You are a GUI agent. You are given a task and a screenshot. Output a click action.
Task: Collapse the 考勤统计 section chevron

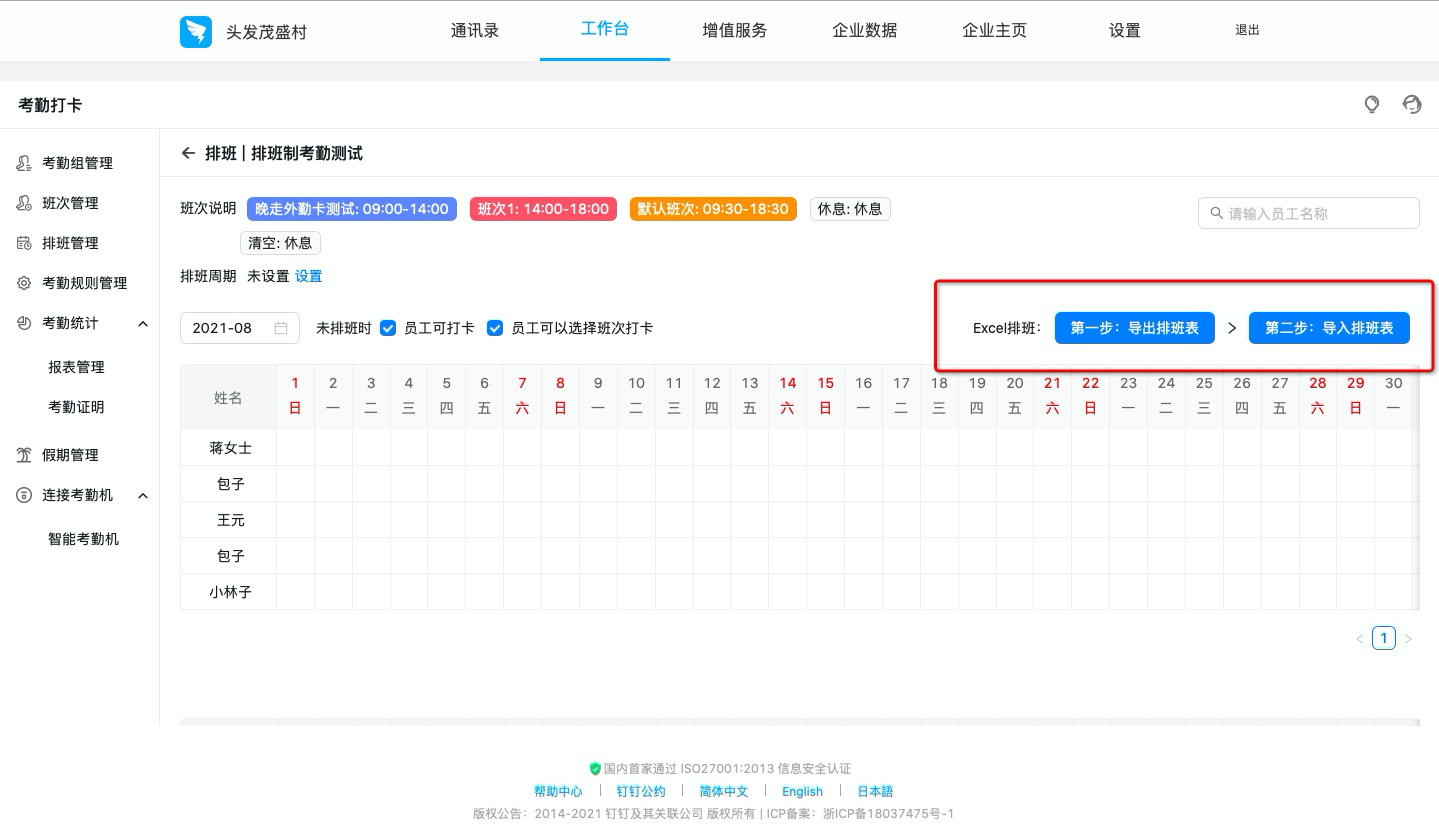point(142,323)
